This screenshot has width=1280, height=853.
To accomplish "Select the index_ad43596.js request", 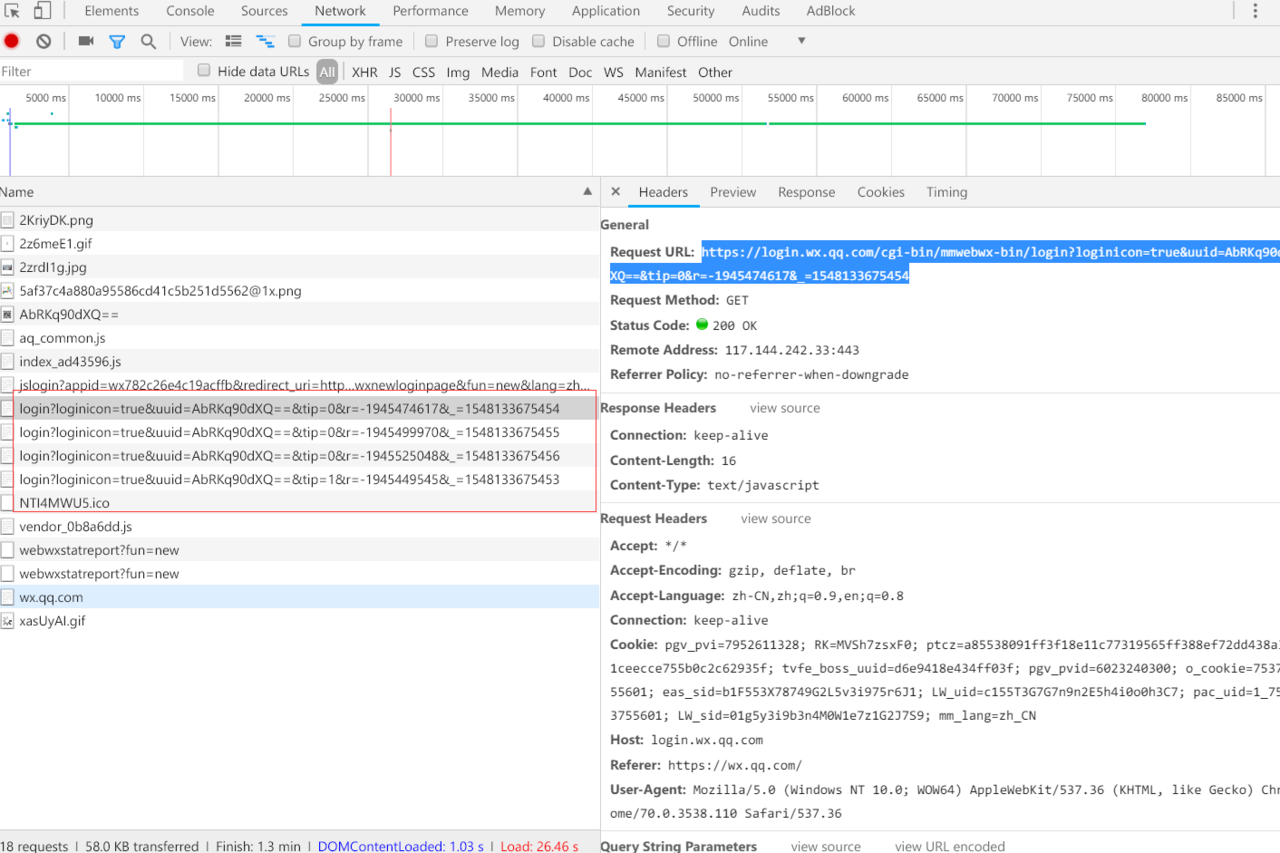I will (x=300, y=361).
